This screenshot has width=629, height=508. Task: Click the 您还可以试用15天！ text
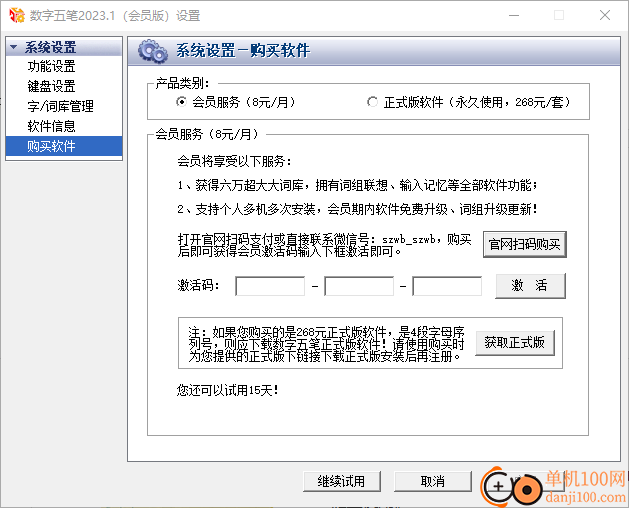pyautogui.click(x=227, y=390)
